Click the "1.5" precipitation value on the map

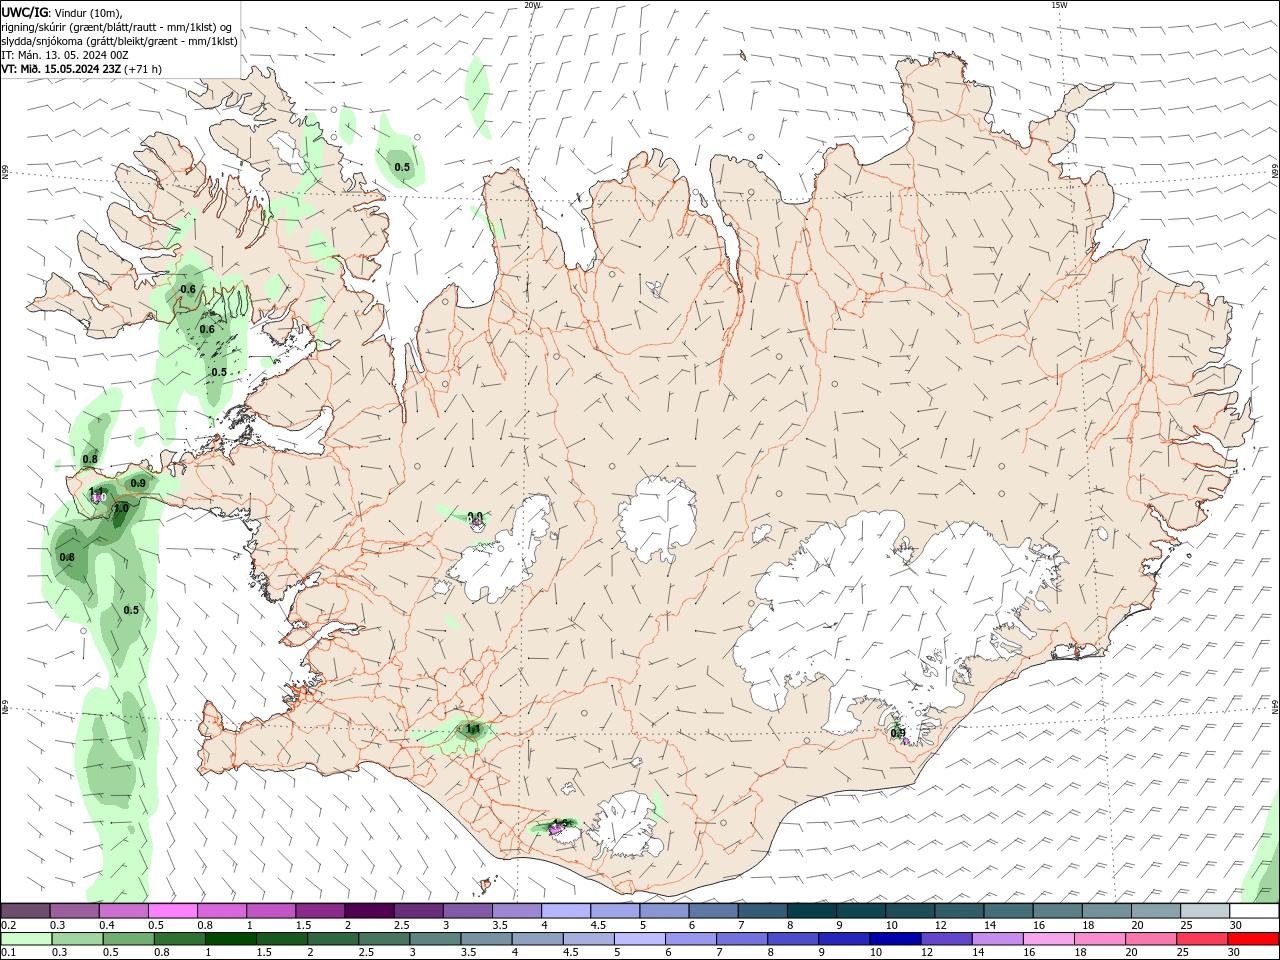pos(561,824)
